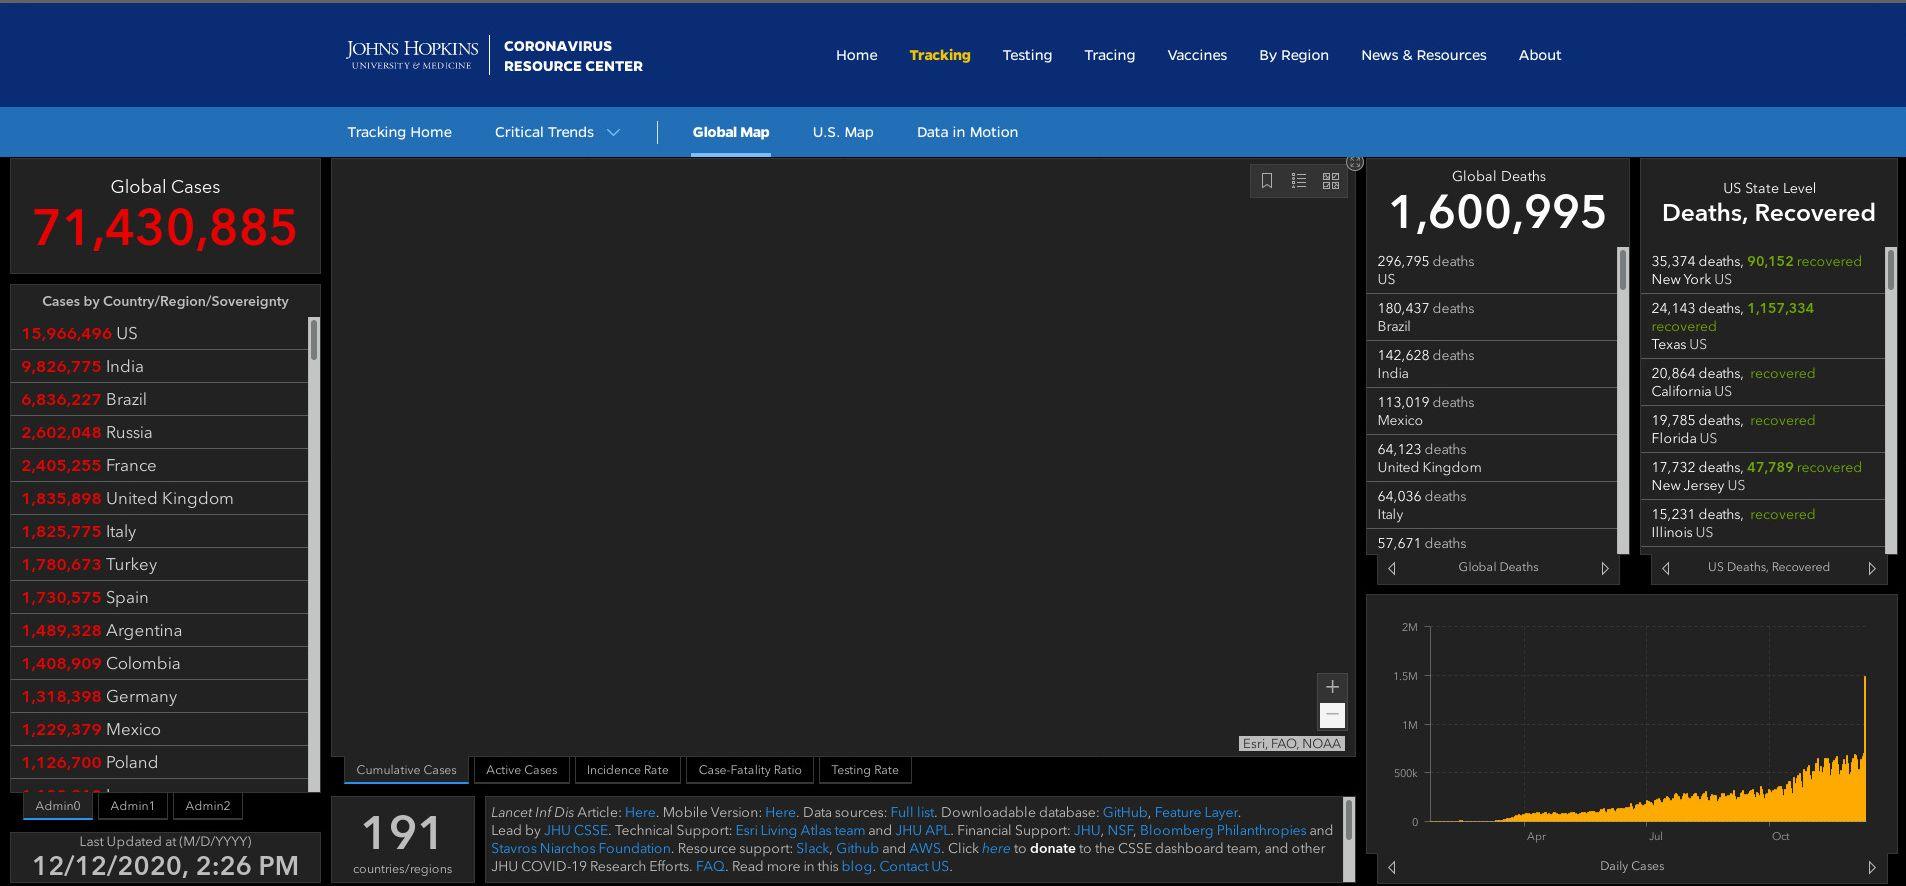Open the Vaccines menu item

[x=1197, y=55]
